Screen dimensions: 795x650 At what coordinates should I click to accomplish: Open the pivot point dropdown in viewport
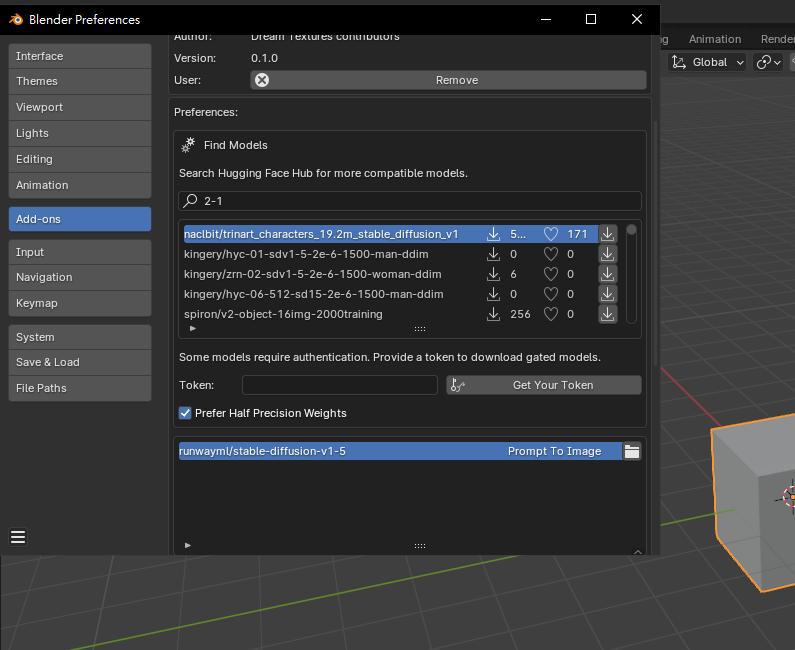coord(769,62)
